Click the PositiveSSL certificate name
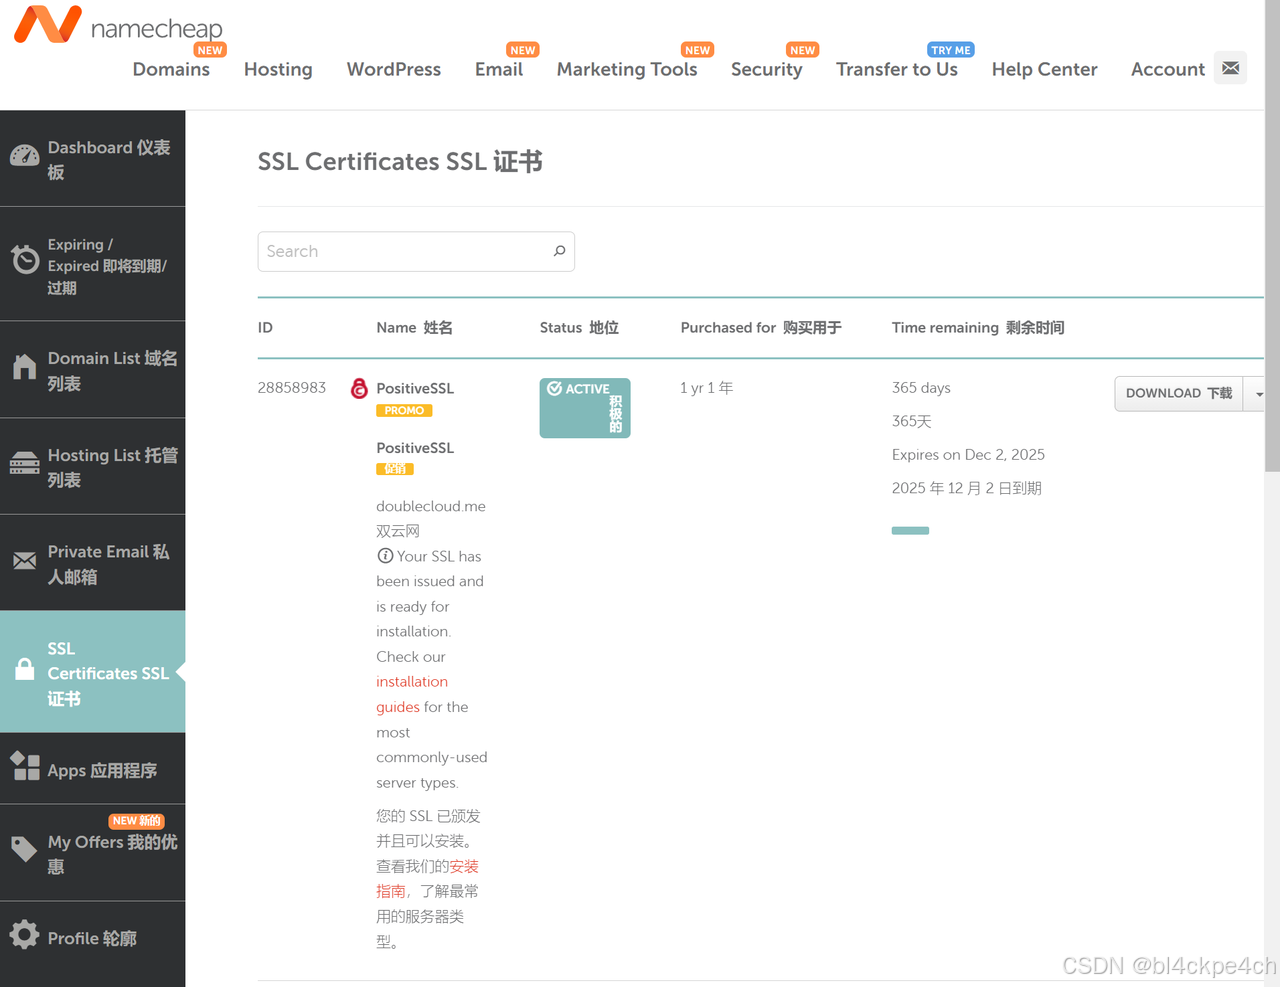 (x=415, y=388)
